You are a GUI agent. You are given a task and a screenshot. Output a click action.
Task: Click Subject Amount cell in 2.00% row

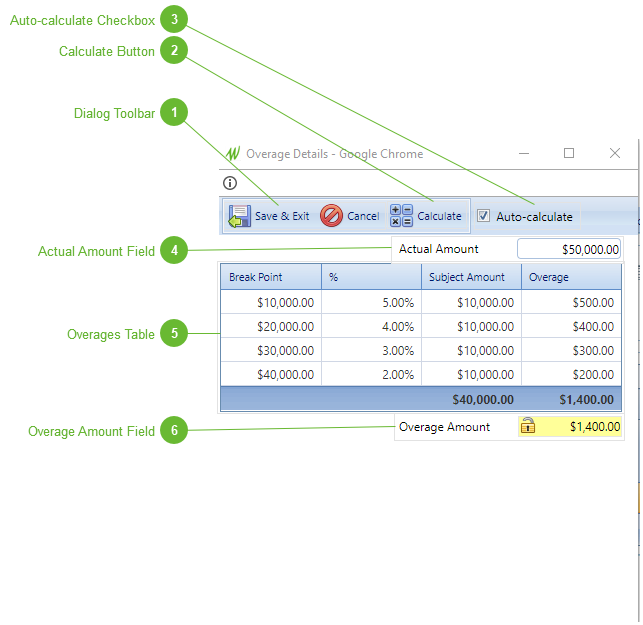click(472, 374)
